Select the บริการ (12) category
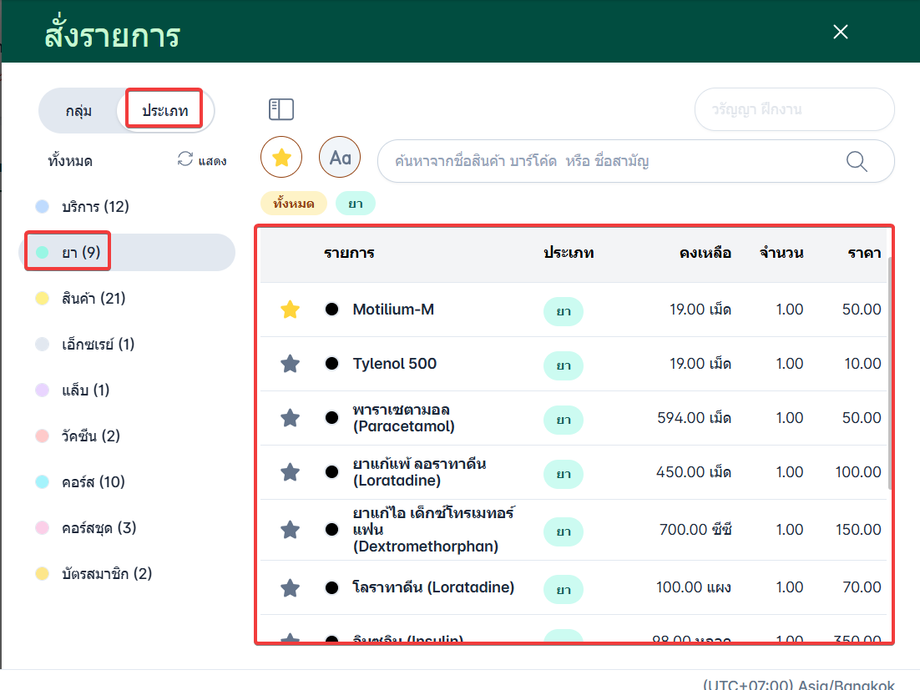Viewport: 920px width, 690px height. pyautogui.click(x=95, y=207)
